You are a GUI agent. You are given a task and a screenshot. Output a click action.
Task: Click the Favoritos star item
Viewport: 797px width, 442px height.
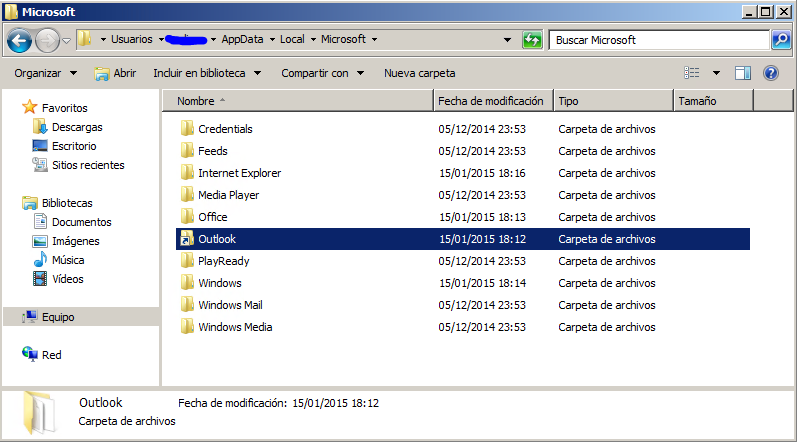(54, 108)
